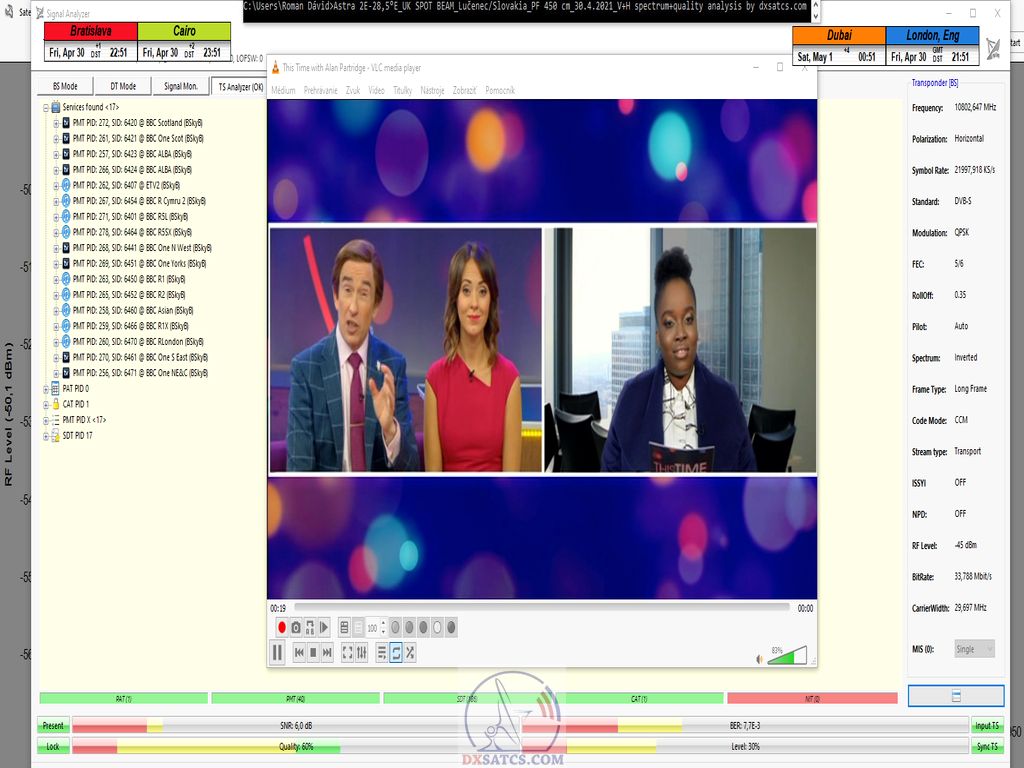1024x768 pixels.
Task: Select the SDT PID 17 tree item
Action: pos(76,436)
